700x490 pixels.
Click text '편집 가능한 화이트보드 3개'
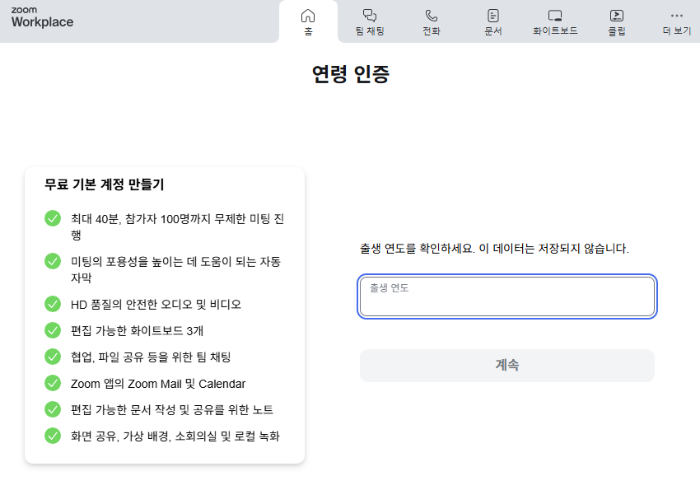[137, 331]
